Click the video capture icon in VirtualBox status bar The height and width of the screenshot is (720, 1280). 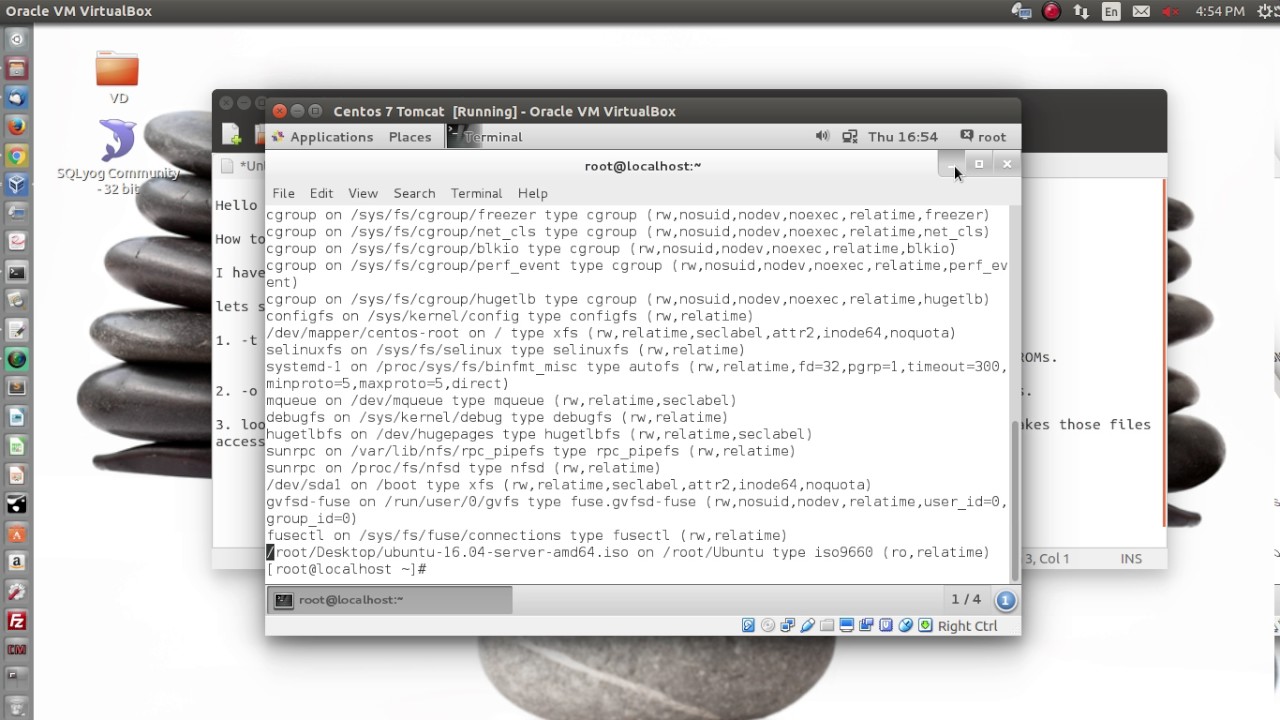click(x=866, y=625)
